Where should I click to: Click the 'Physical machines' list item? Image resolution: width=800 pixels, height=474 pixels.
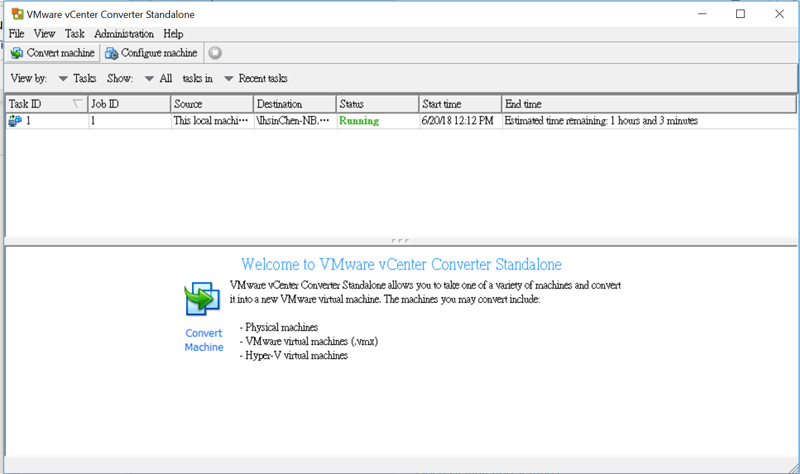(281, 327)
